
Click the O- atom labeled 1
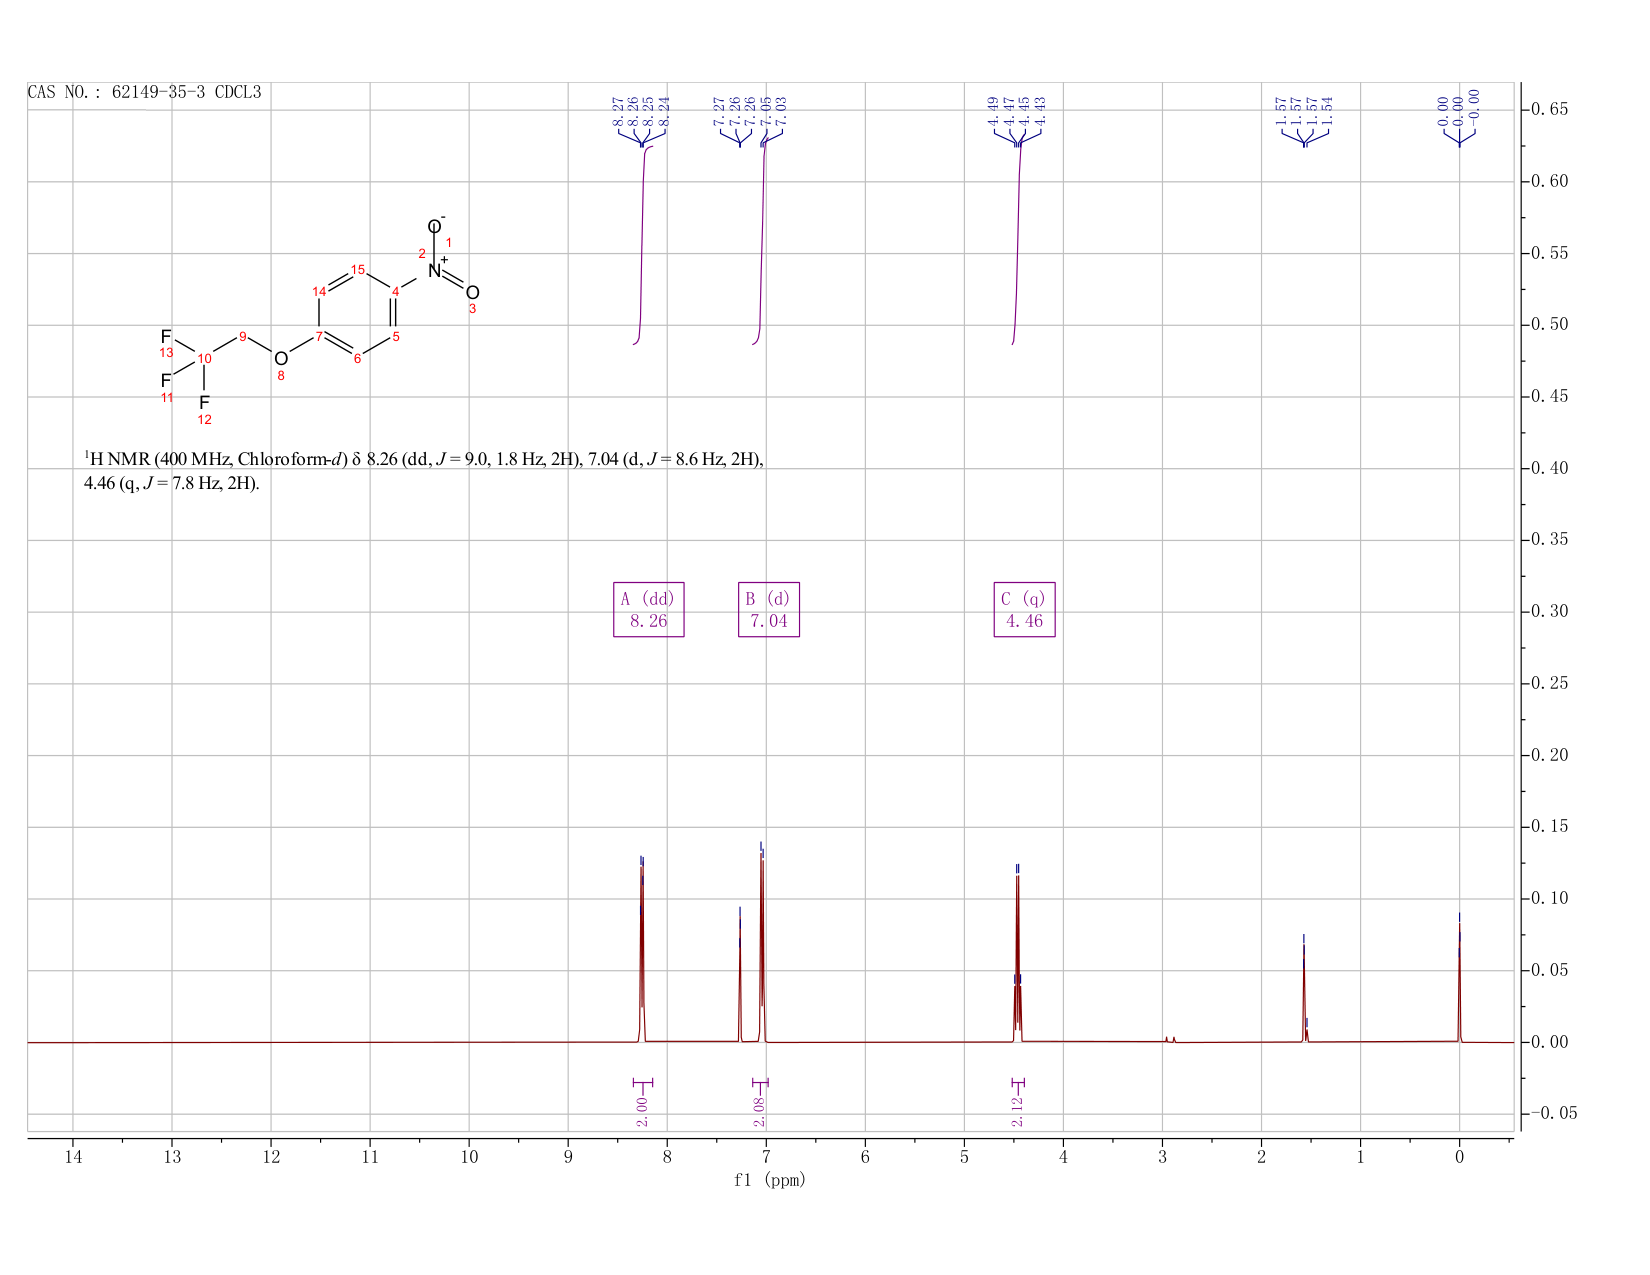tap(436, 226)
